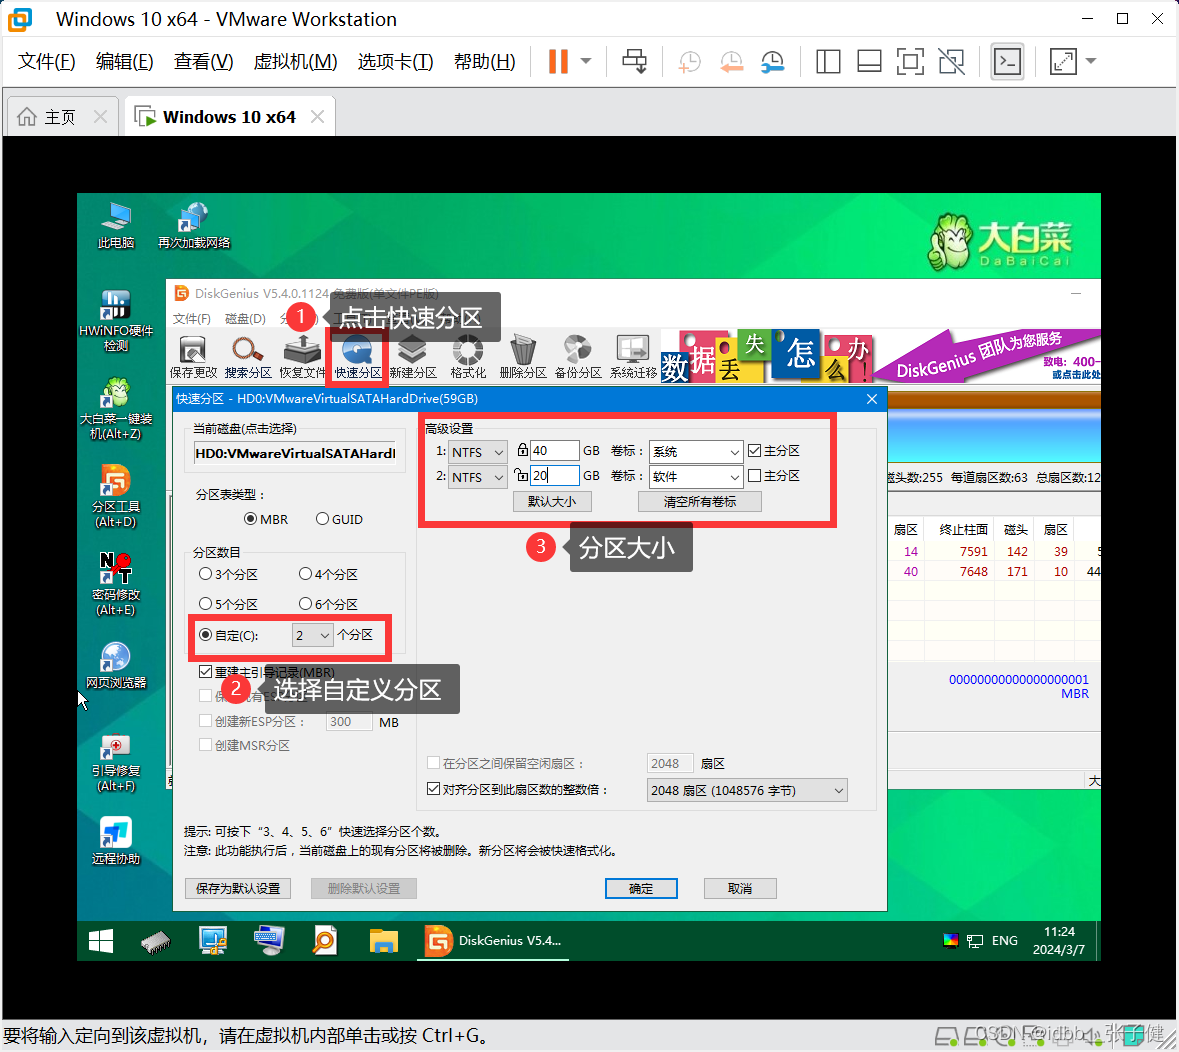This screenshot has height=1052, width=1179.
Task: Open the 大白菜一键装机 desktop icon
Action: 116,409
